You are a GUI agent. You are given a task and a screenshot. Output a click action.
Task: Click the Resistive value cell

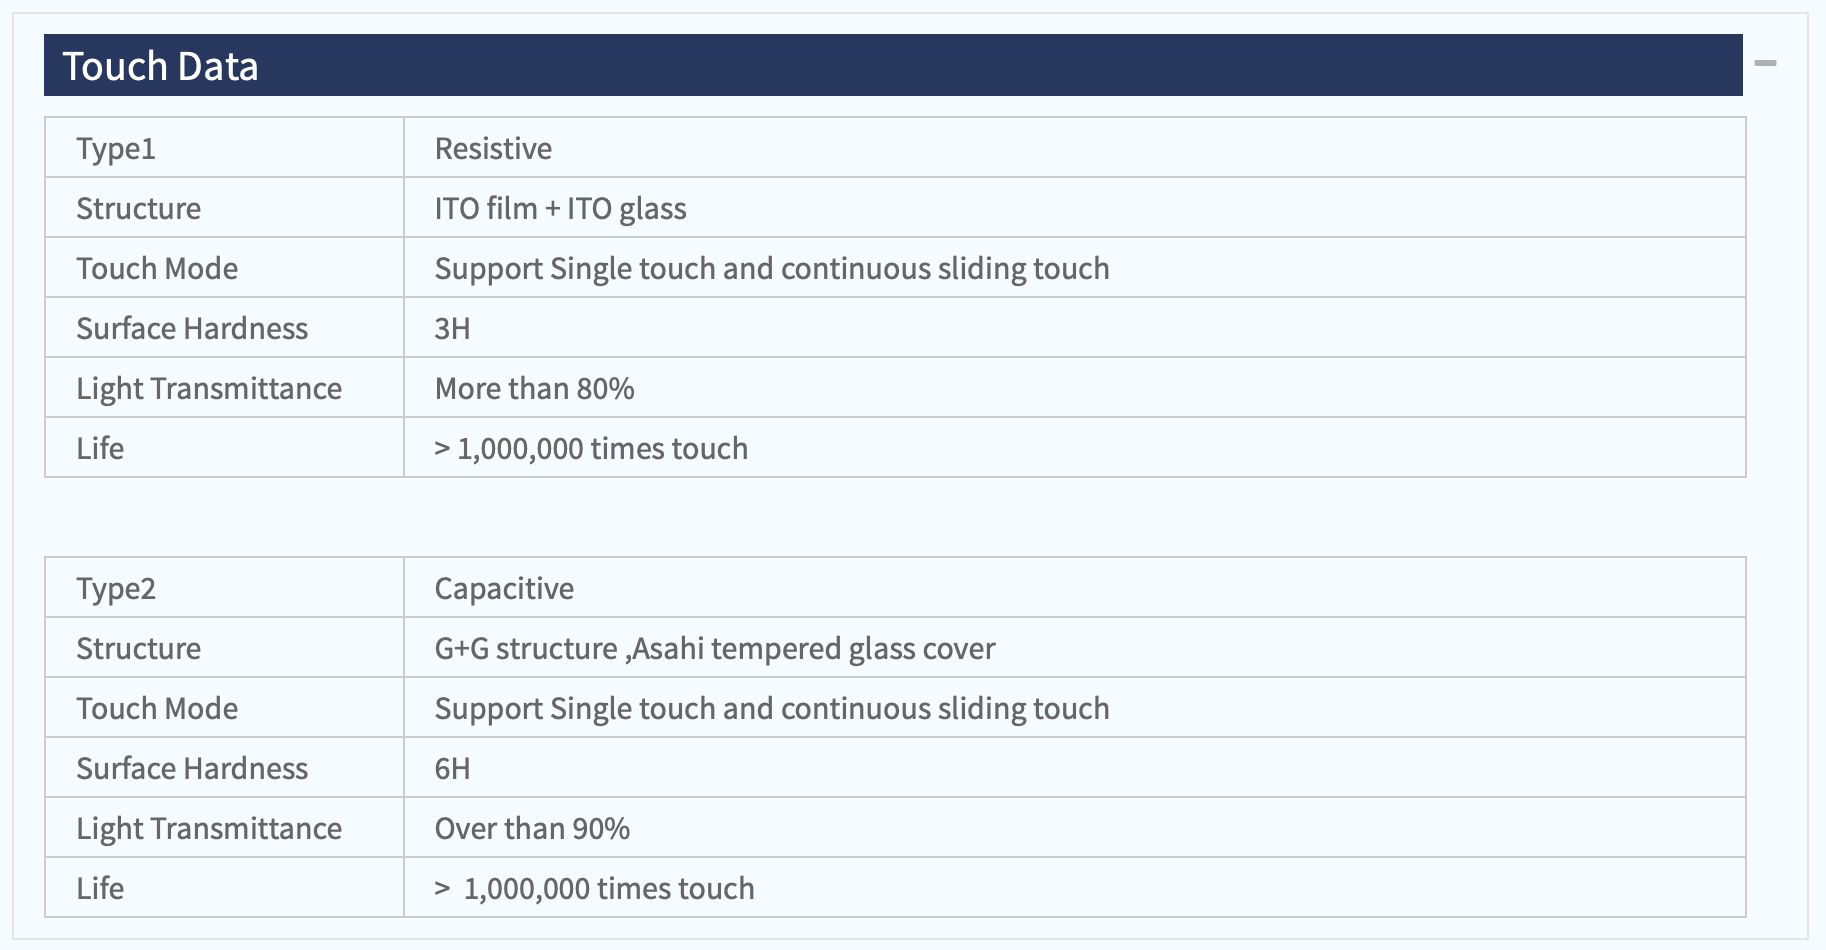(x=1075, y=148)
